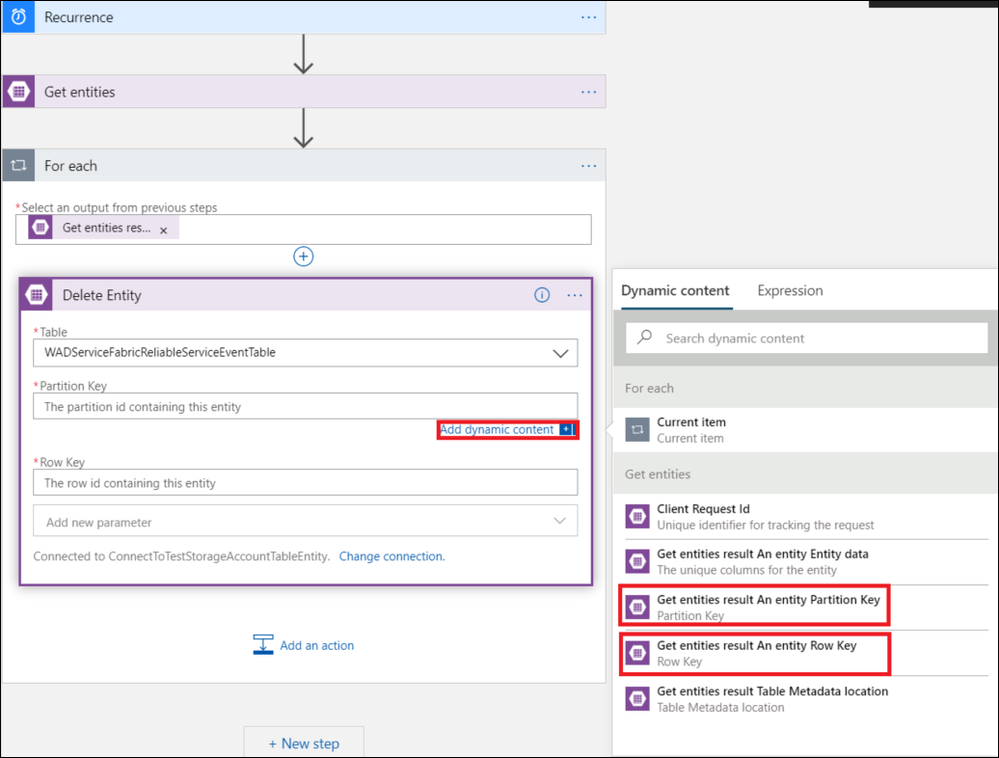Click the select output from previous steps field
Image resolution: width=999 pixels, height=758 pixels.
coord(303,229)
